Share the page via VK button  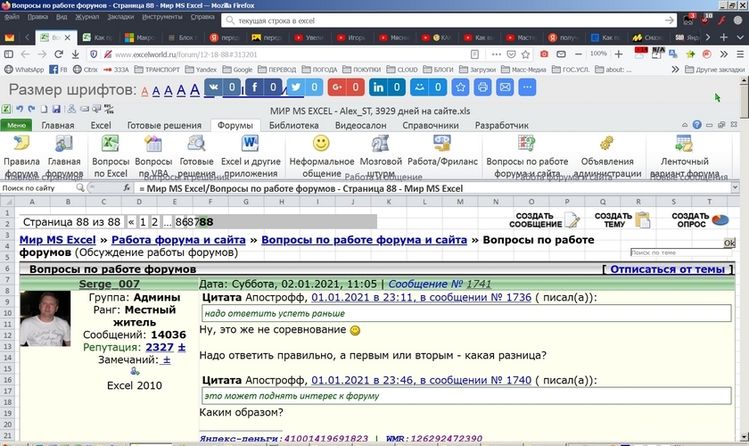click(x=223, y=87)
